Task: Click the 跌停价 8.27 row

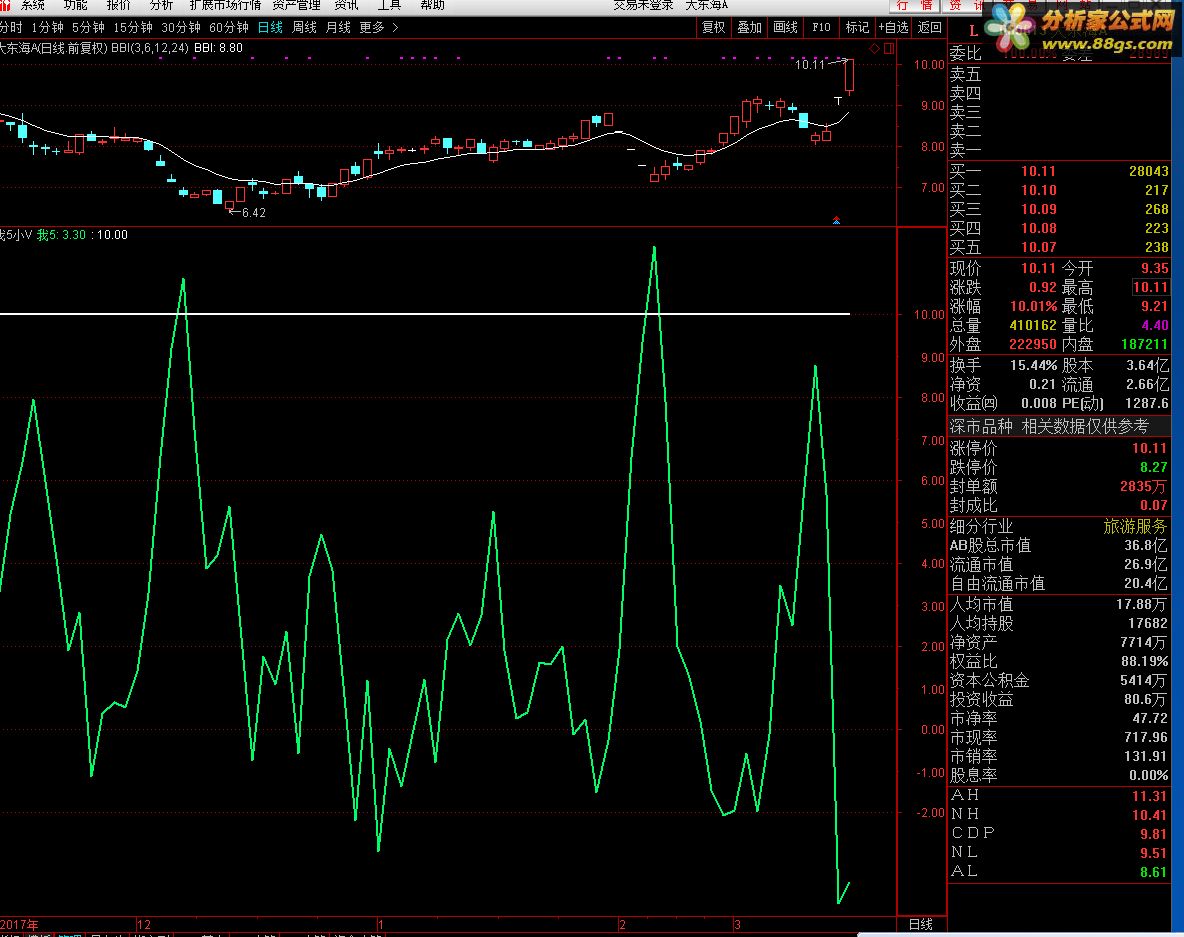Action: click(x=1059, y=467)
